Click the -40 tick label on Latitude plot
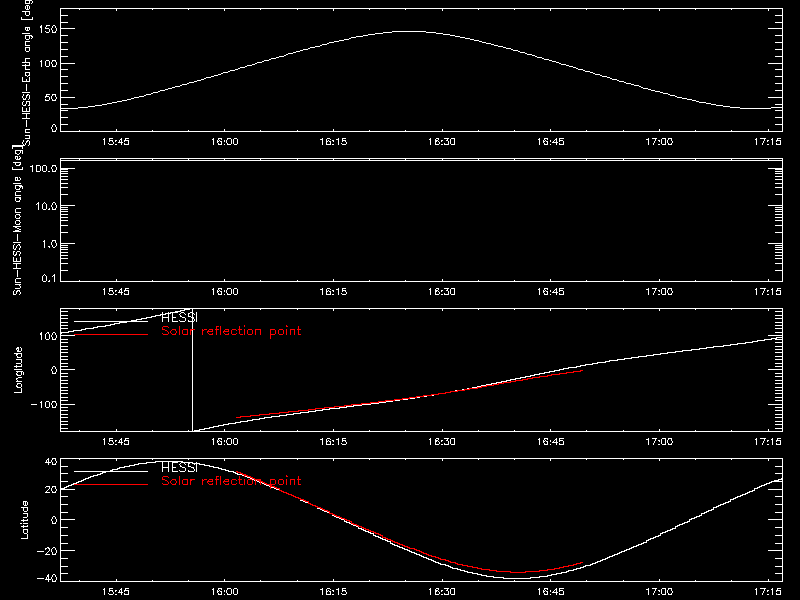800x600 pixels. tap(47, 578)
